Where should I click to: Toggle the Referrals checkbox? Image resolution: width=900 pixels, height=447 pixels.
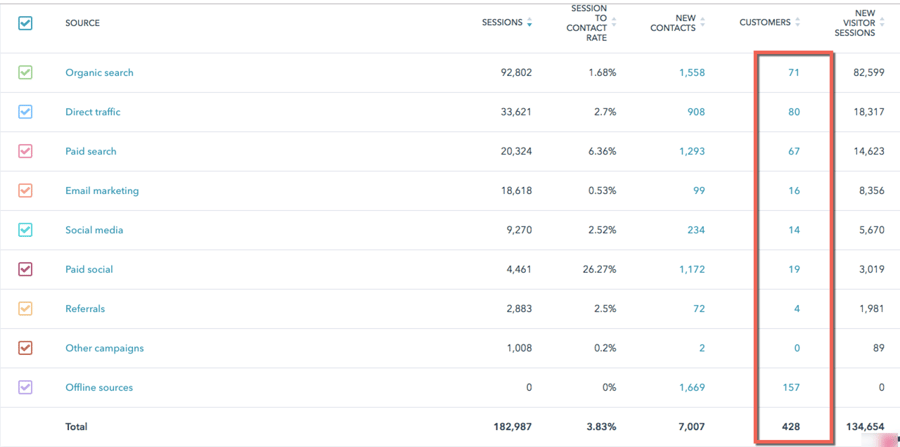pos(26,309)
